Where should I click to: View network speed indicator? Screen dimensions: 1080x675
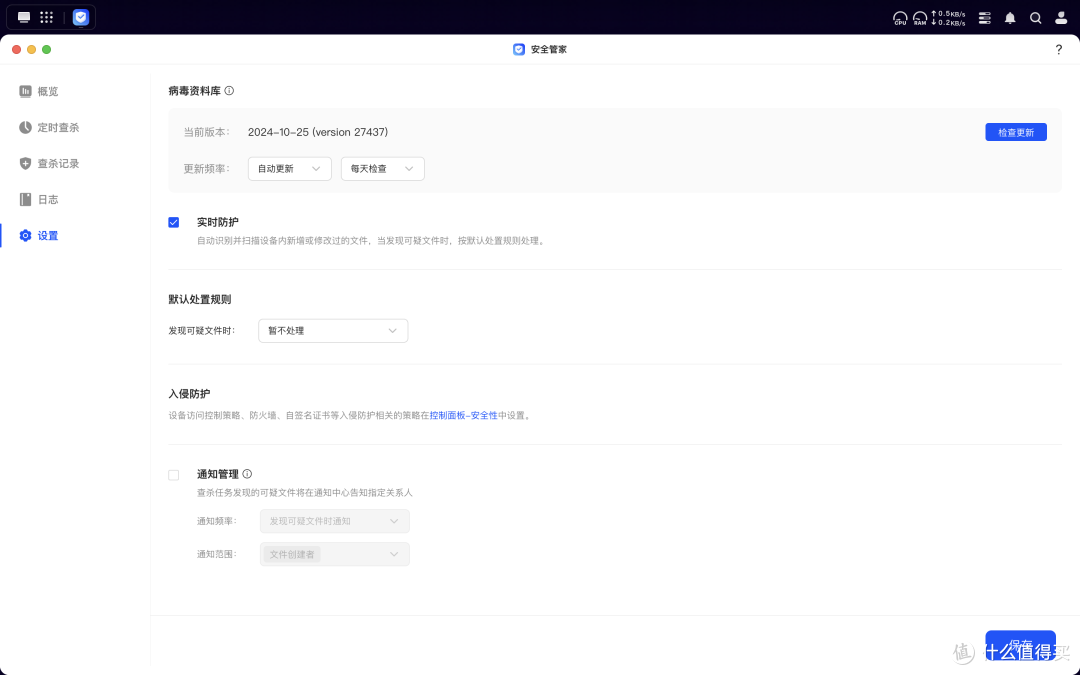948,18
